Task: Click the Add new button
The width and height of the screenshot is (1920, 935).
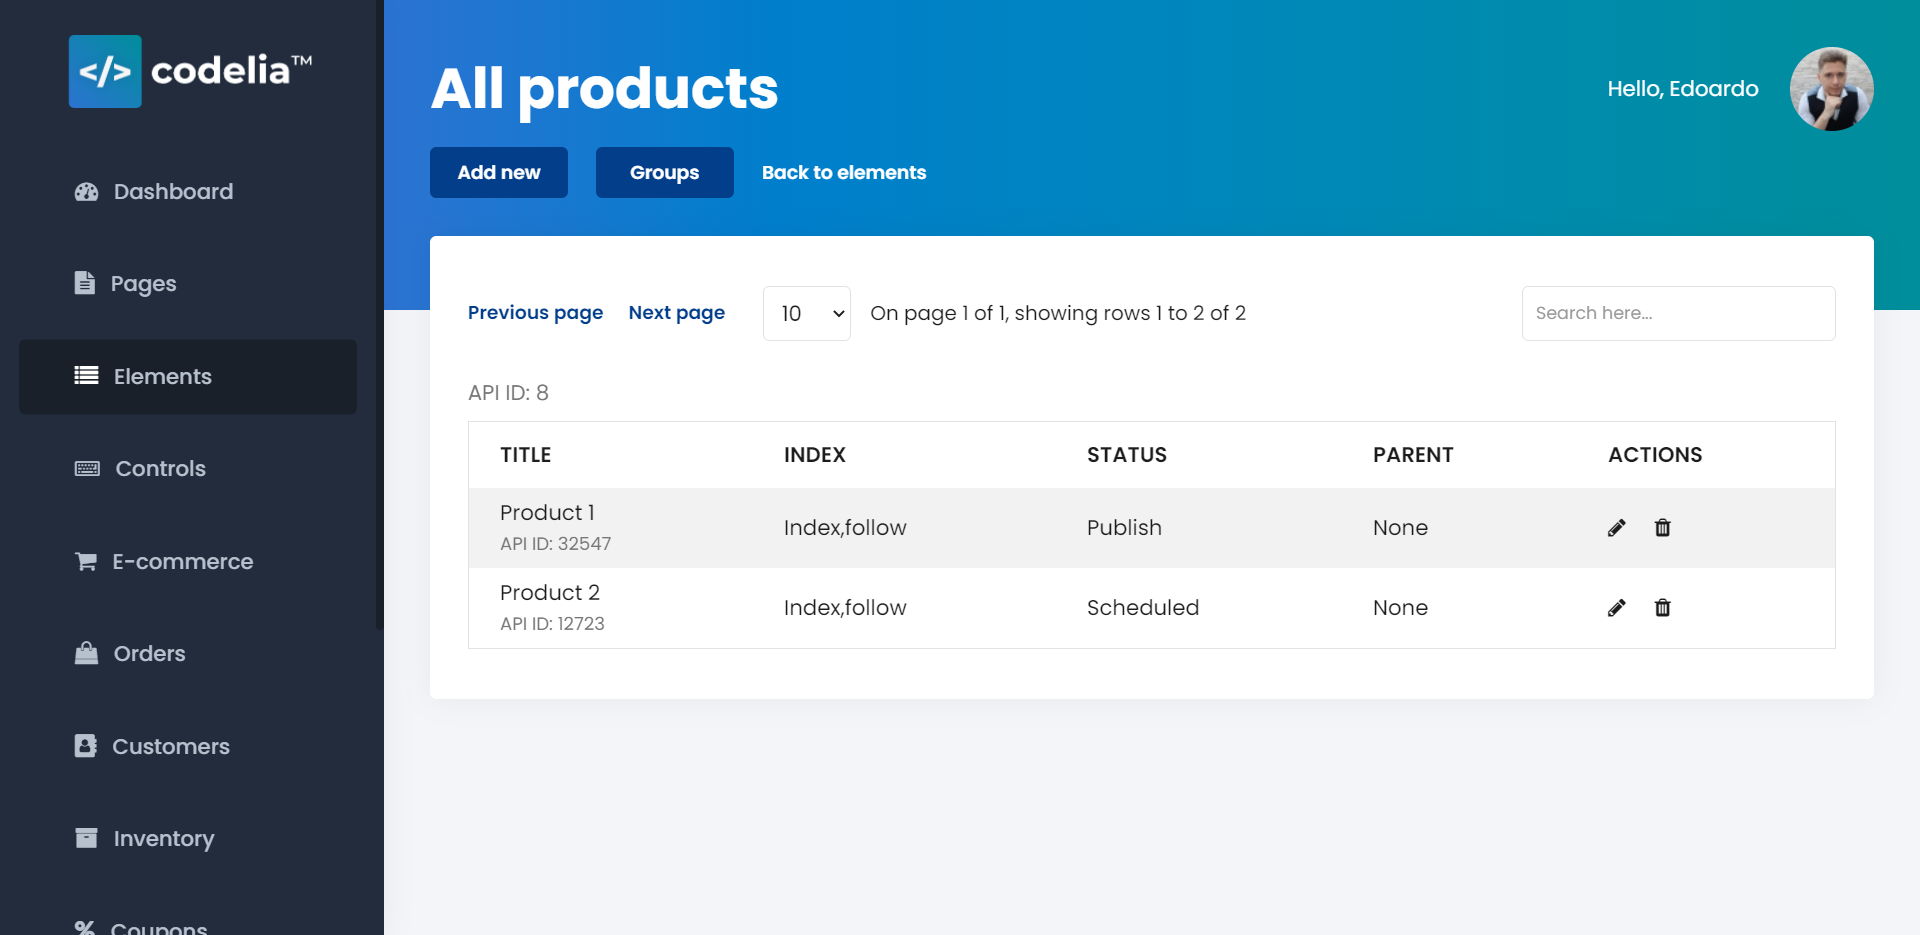Action: (499, 173)
